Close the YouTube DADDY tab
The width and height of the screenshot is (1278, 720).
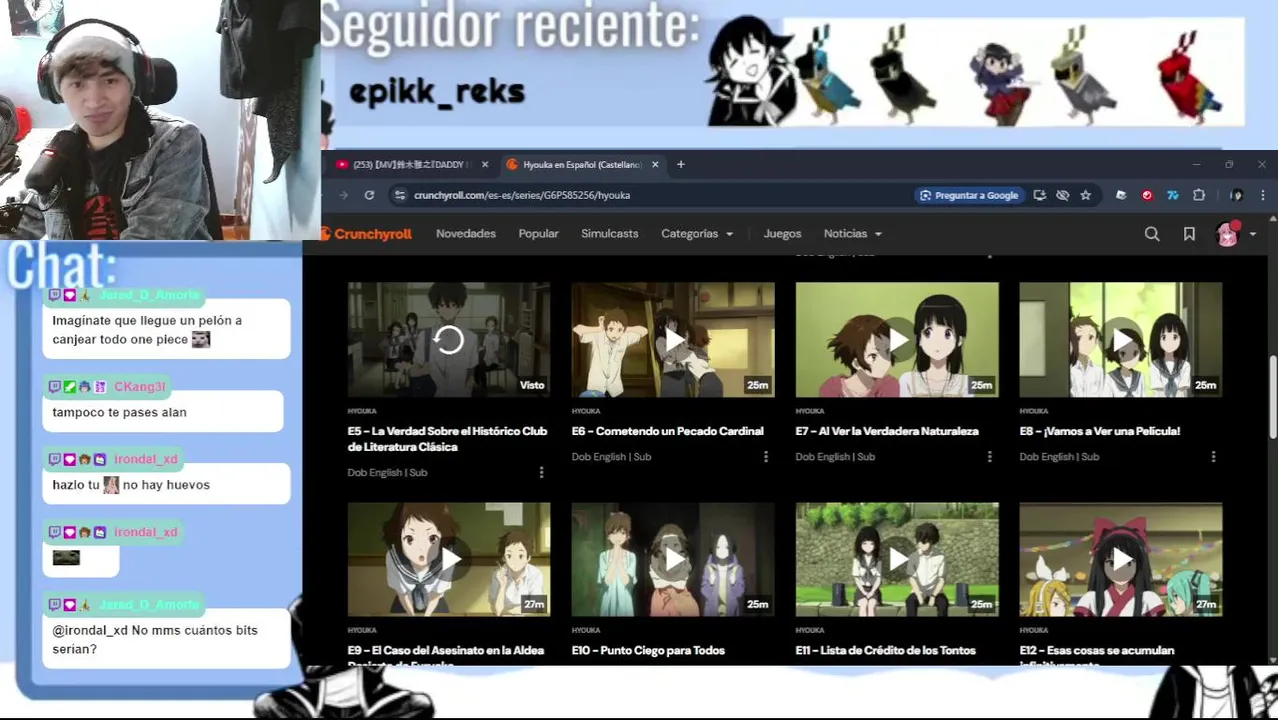coord(485,164)
